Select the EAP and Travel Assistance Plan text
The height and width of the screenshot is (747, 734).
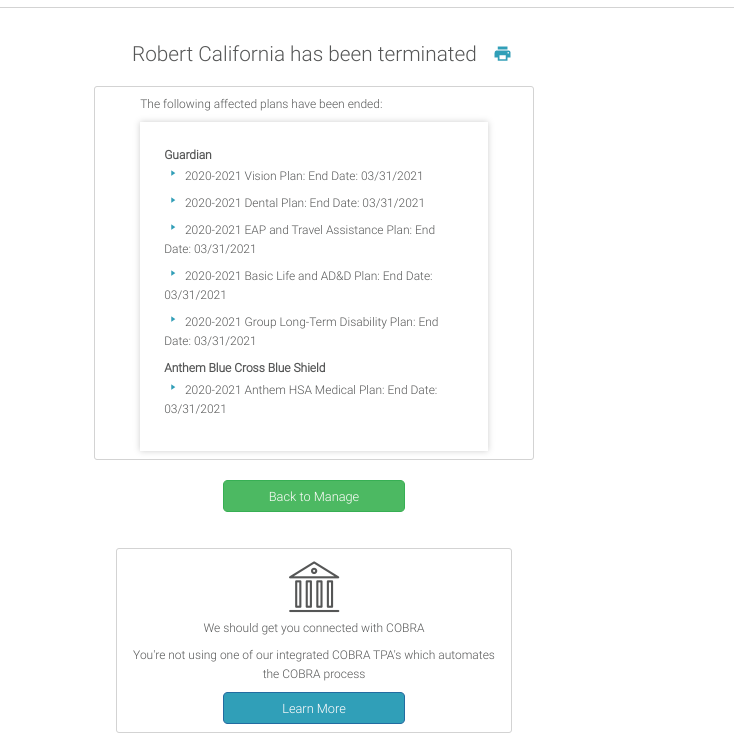coord(308,230)
